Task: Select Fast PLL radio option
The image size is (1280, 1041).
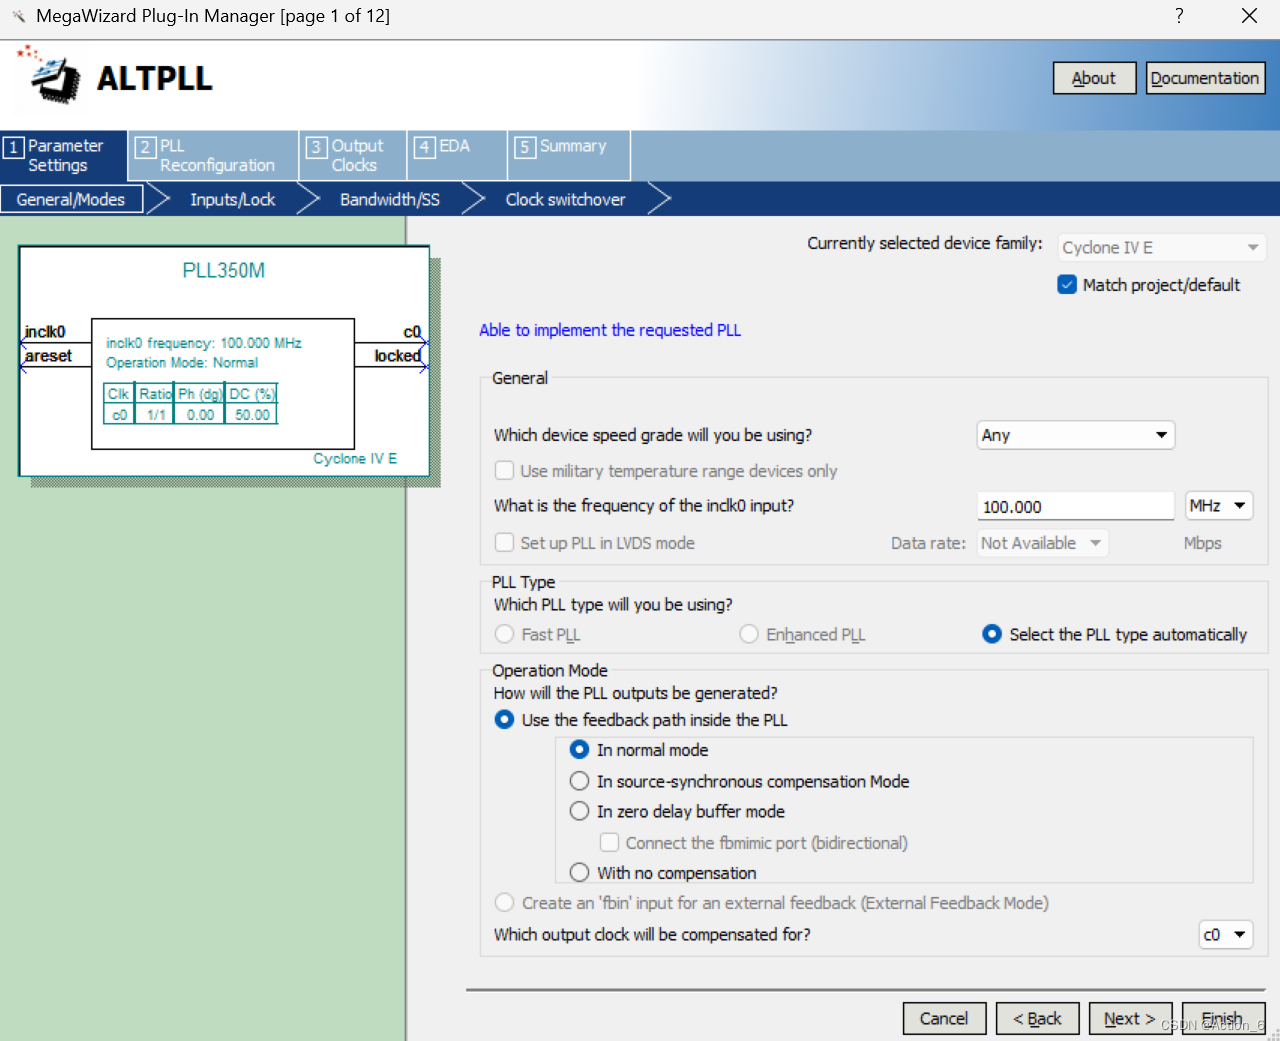Action: (x=505, y=634)
